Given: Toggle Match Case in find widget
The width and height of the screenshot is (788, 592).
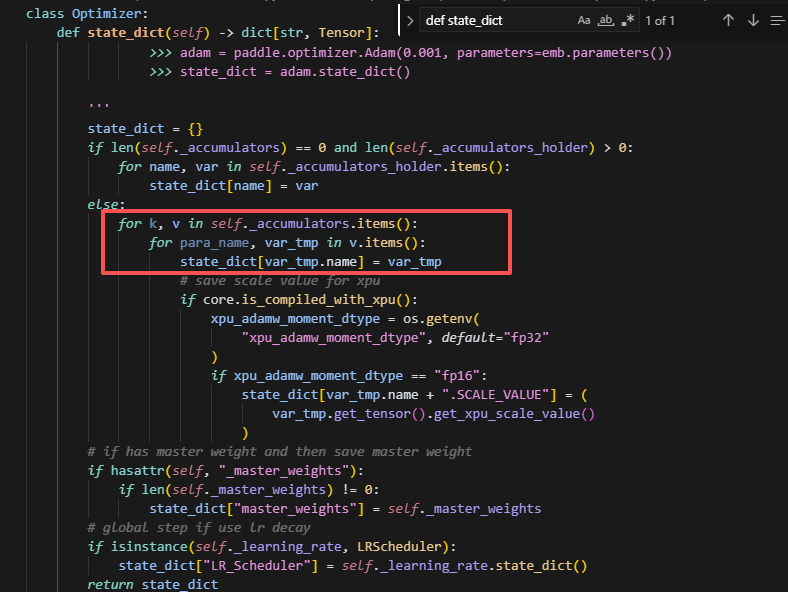Looking at the screenshot, I should pos(584,20).
